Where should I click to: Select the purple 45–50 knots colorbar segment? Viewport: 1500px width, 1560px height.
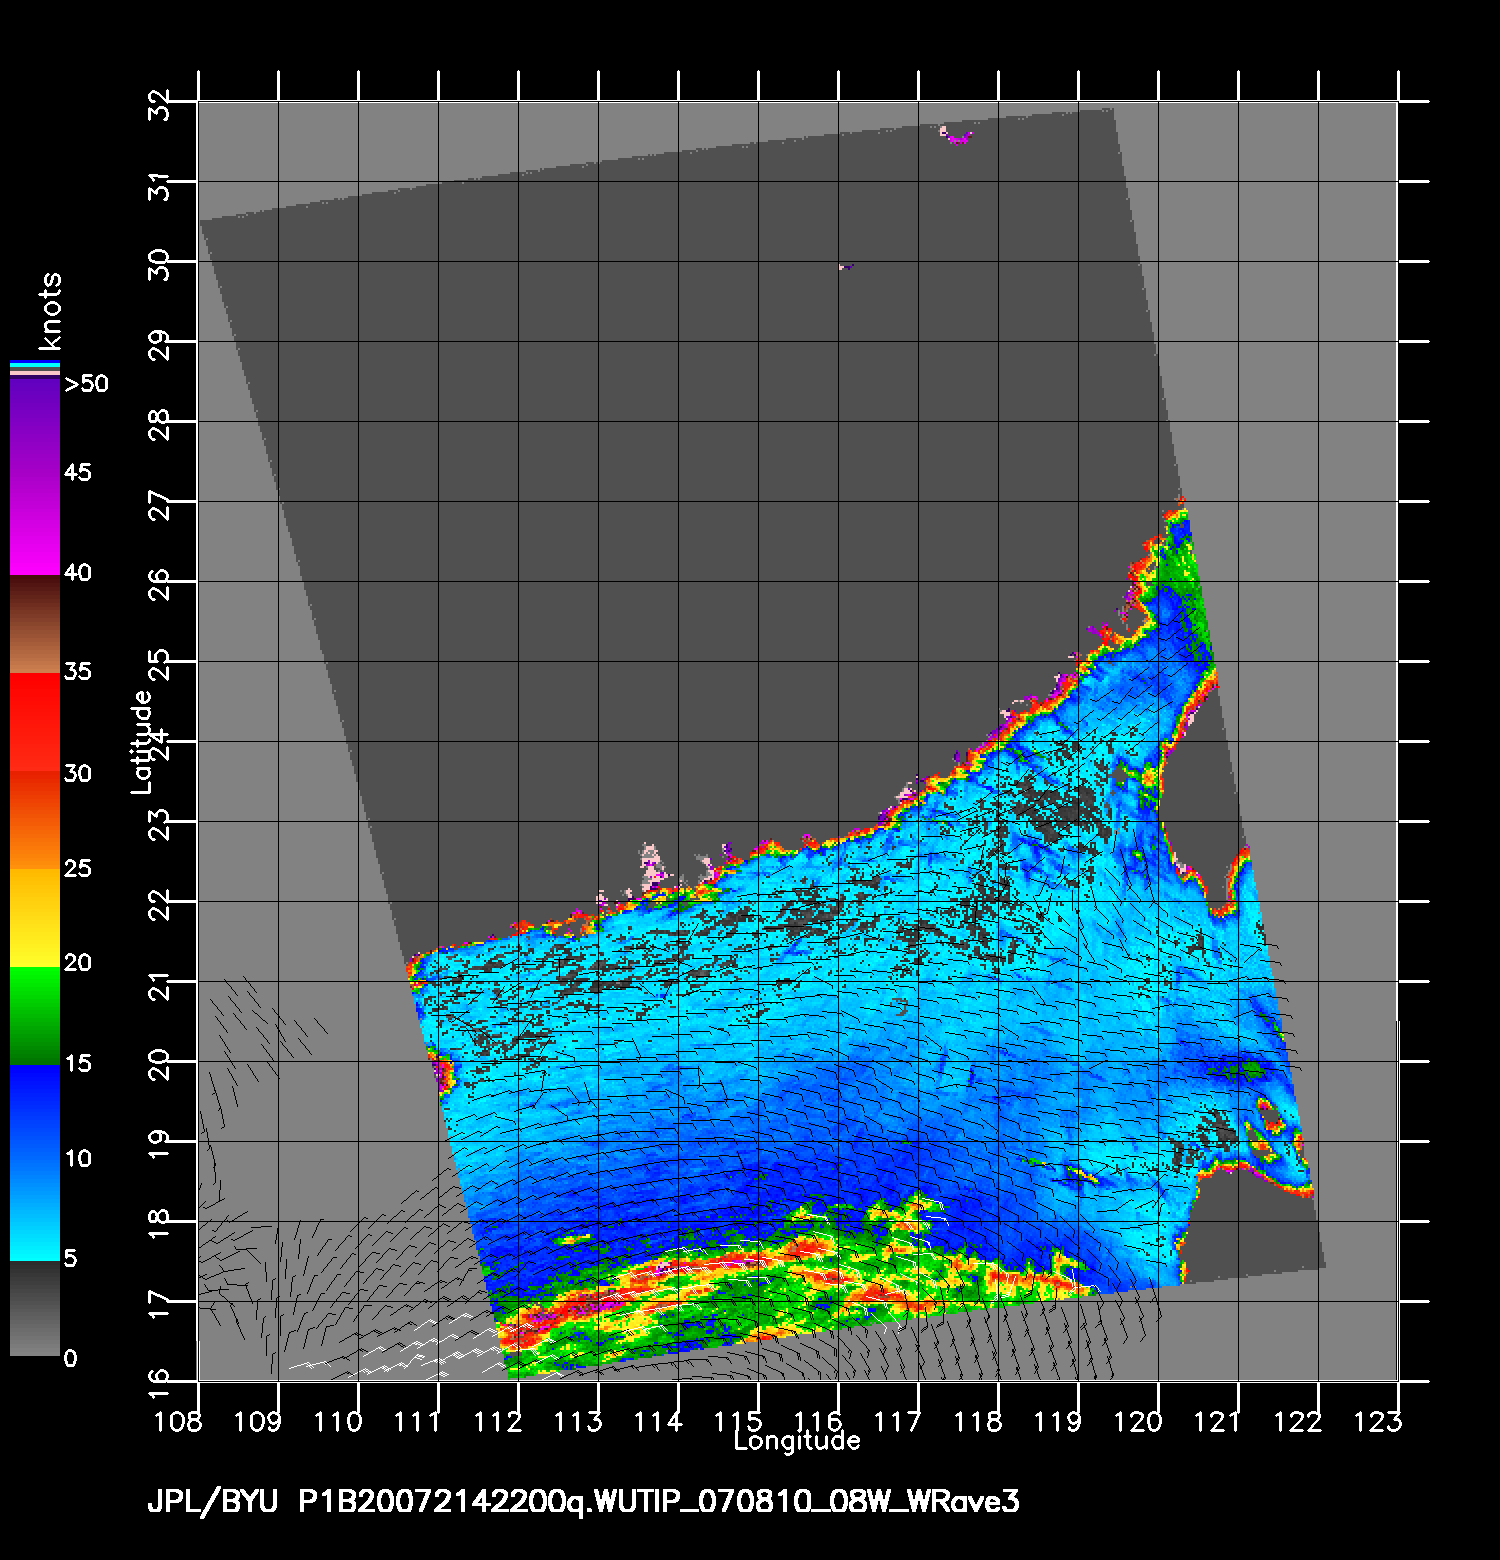click(x=35, y=428)
